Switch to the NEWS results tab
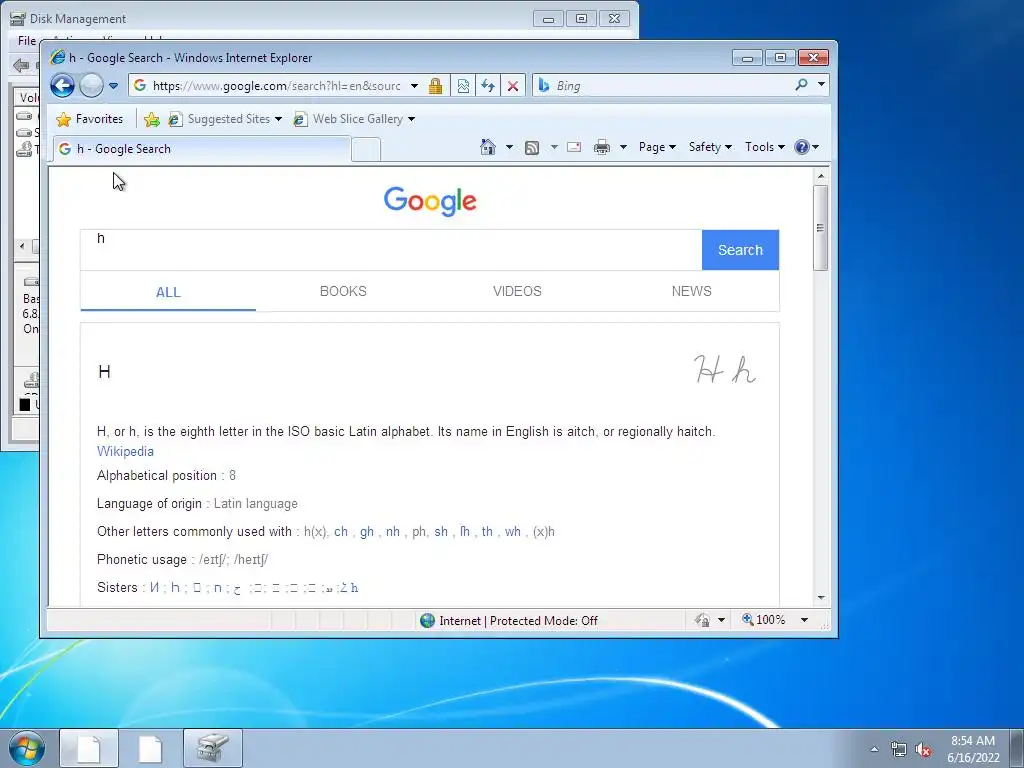 [x=692, y=291]
